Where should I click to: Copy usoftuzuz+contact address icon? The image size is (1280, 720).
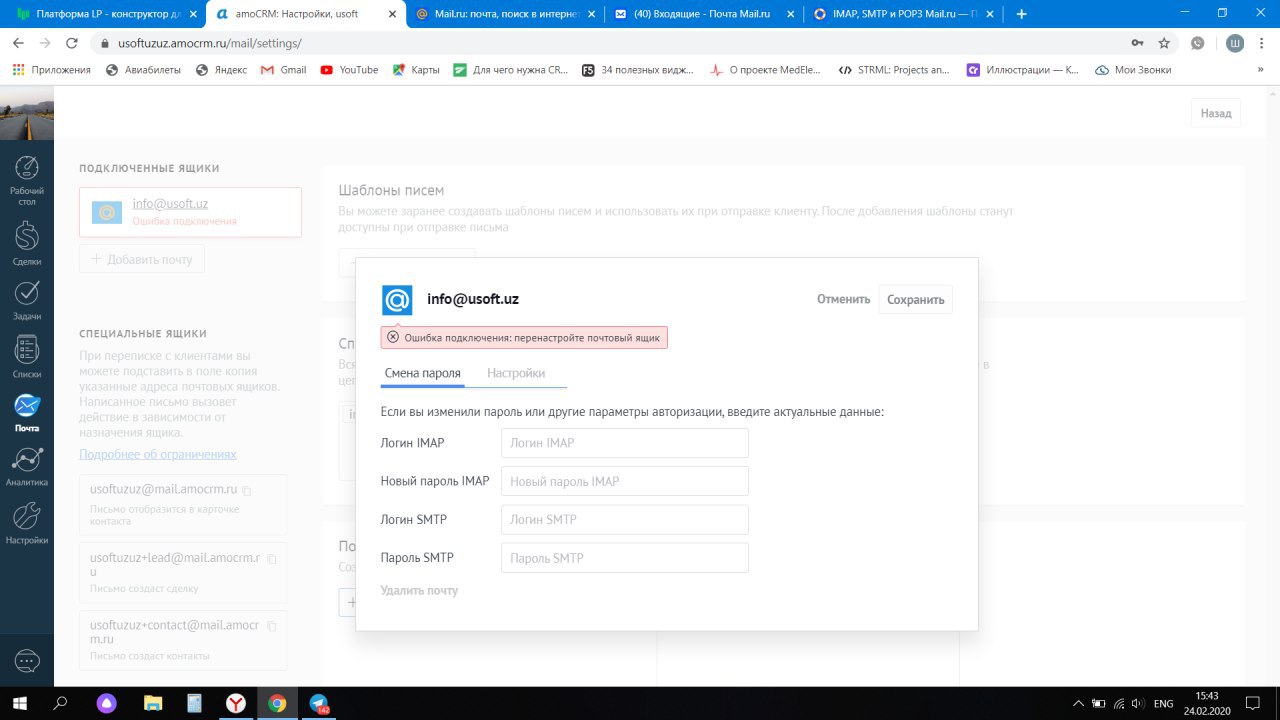pyautogui.click(x=271, y=626)
